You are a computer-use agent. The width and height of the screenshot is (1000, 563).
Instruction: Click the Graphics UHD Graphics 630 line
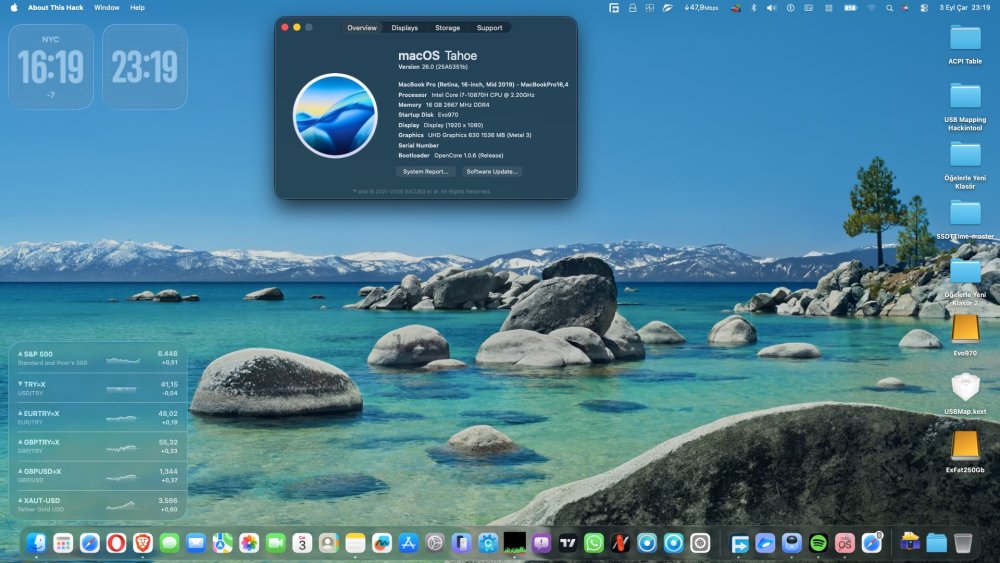464,135
